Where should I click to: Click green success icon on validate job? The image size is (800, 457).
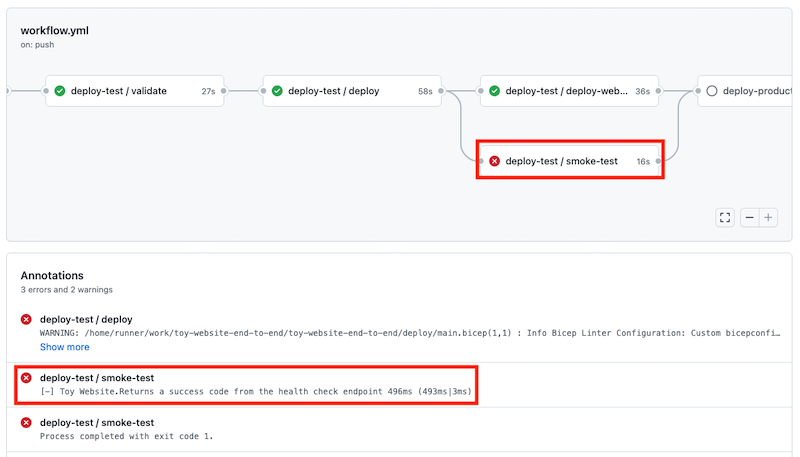tap(60, 91)
